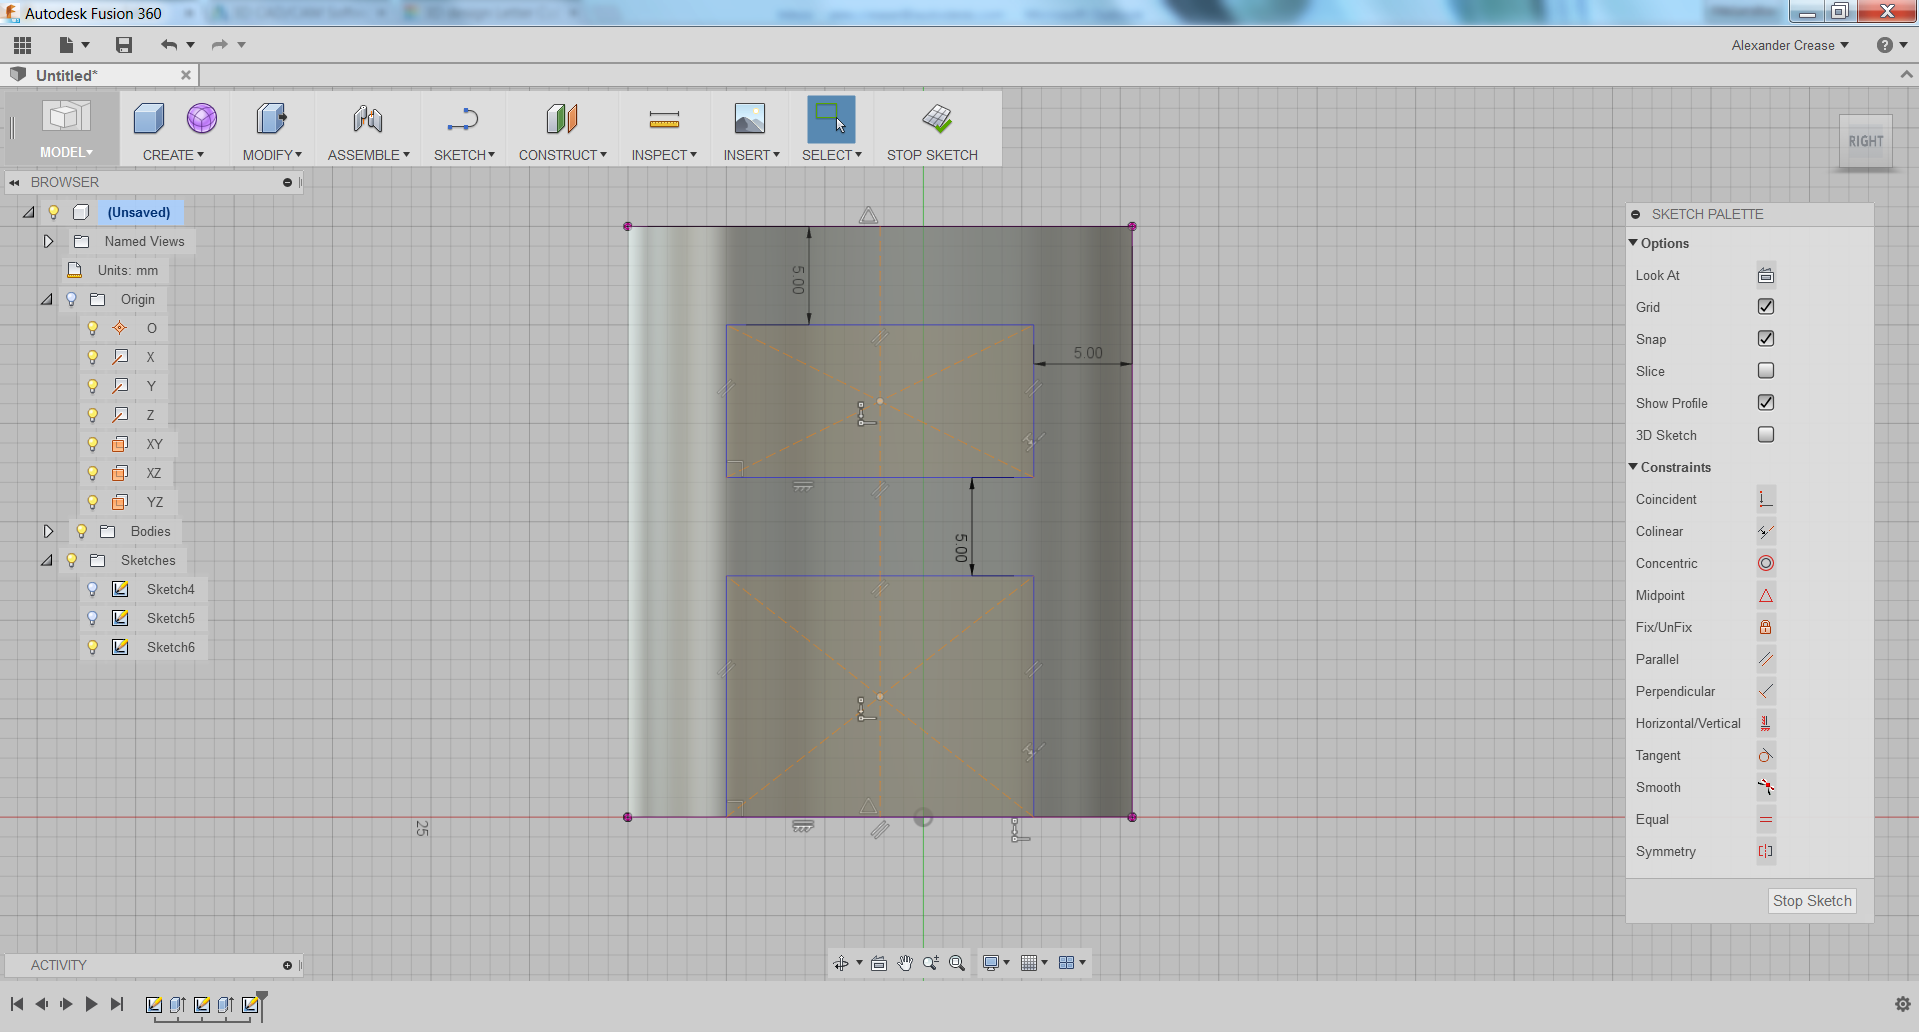1919x1032 pixels.
Task: Apply the Tangent constraint
Action: pyautogui.click(x=1765, y=755)
